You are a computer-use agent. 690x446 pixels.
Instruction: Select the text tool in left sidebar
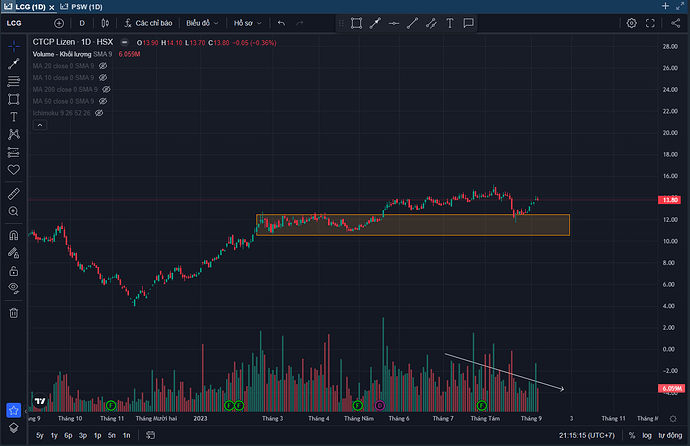coord(14,117)
